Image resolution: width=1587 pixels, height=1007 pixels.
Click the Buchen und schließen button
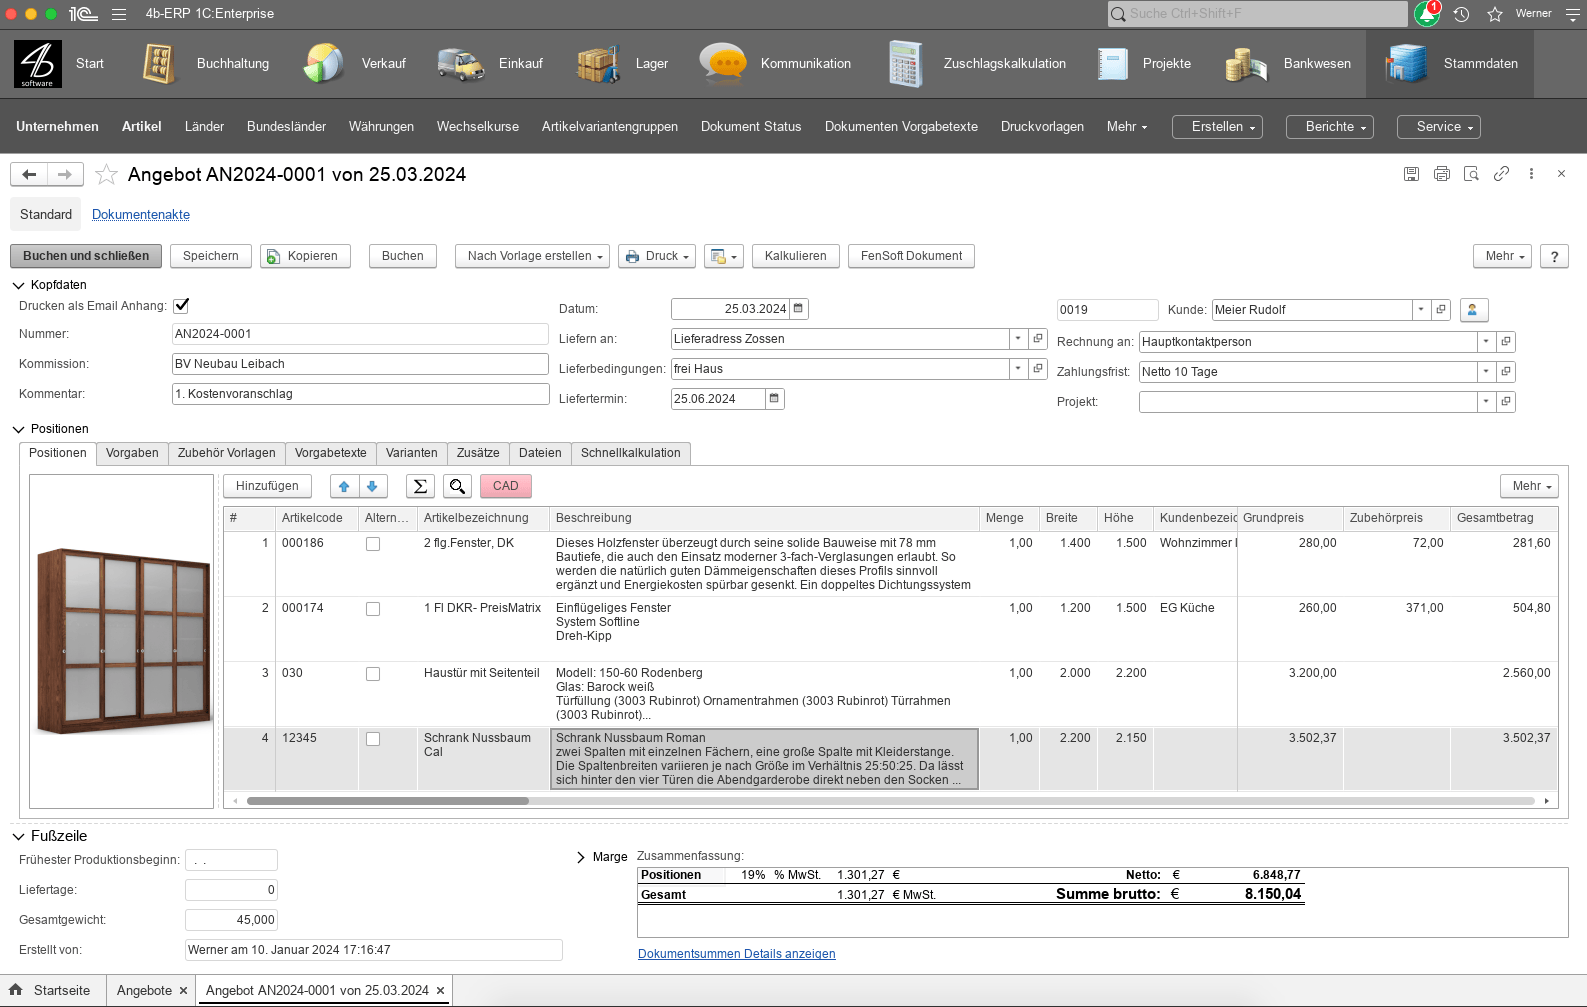pos(86,256)
